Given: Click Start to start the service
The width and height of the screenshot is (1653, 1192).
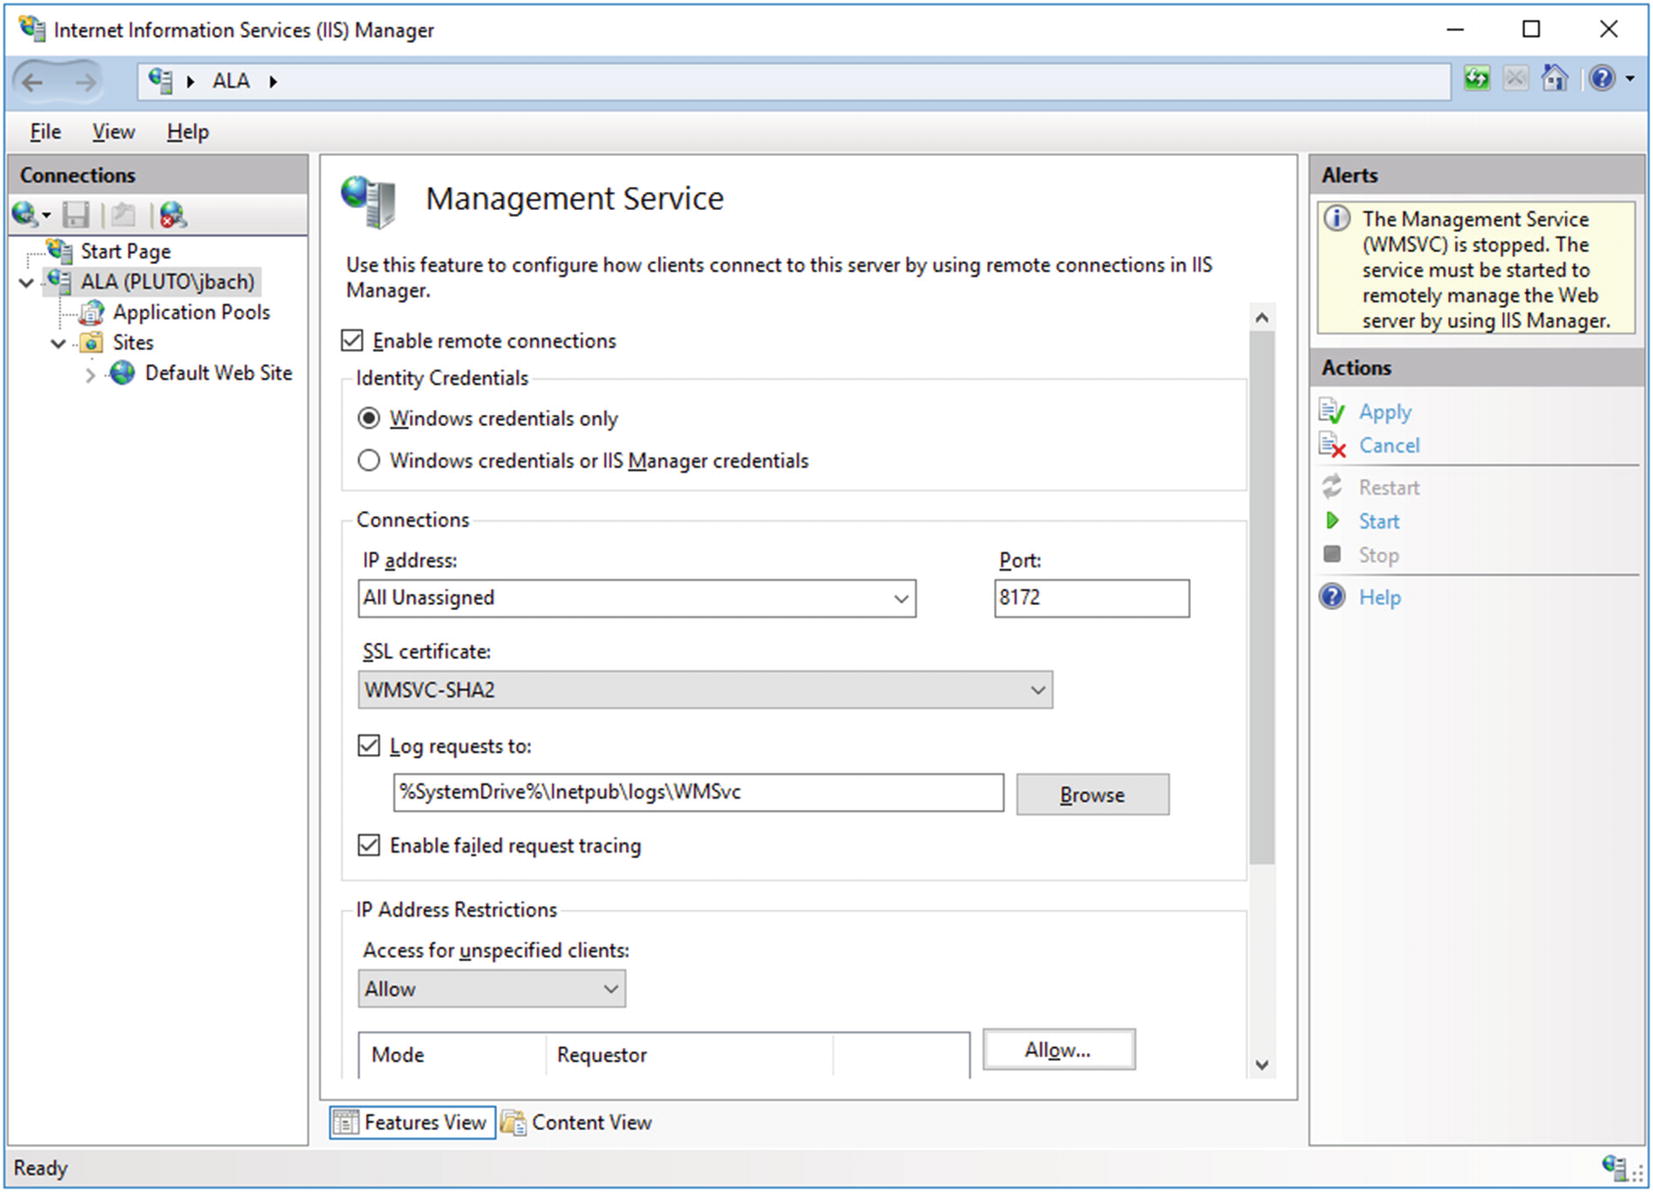Looking at the screenshot, I should pos(1379,522).
